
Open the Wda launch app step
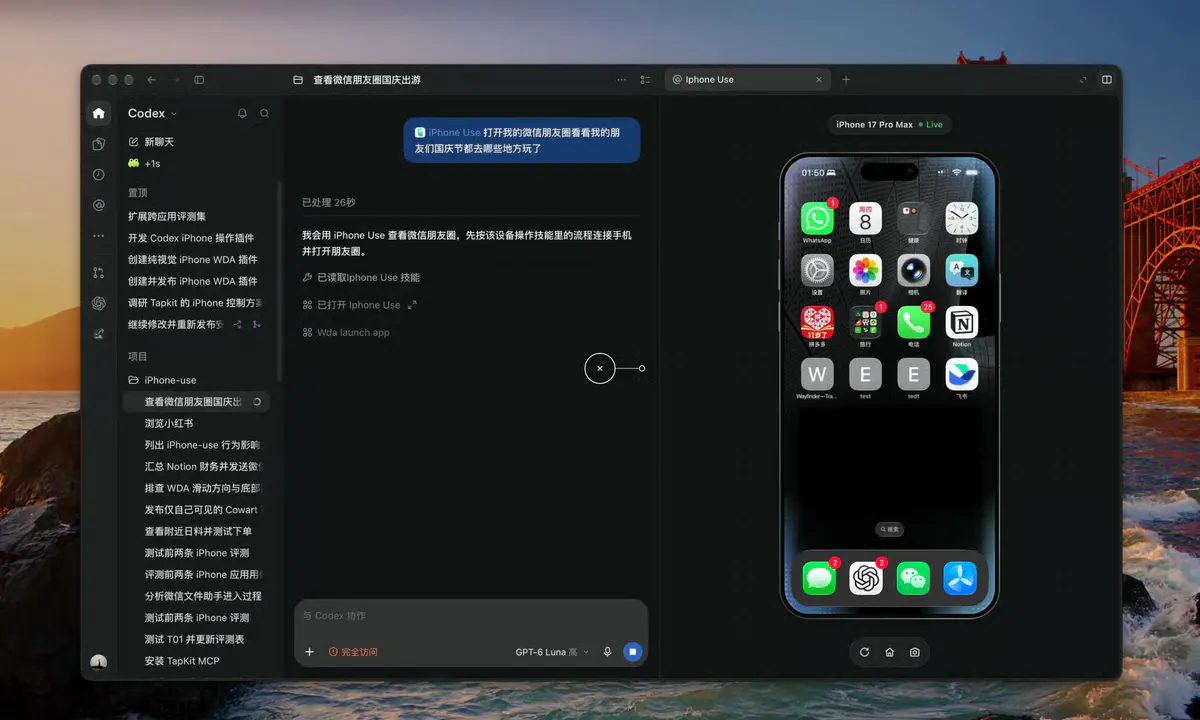pyautogui.click(x=346, y=333)
